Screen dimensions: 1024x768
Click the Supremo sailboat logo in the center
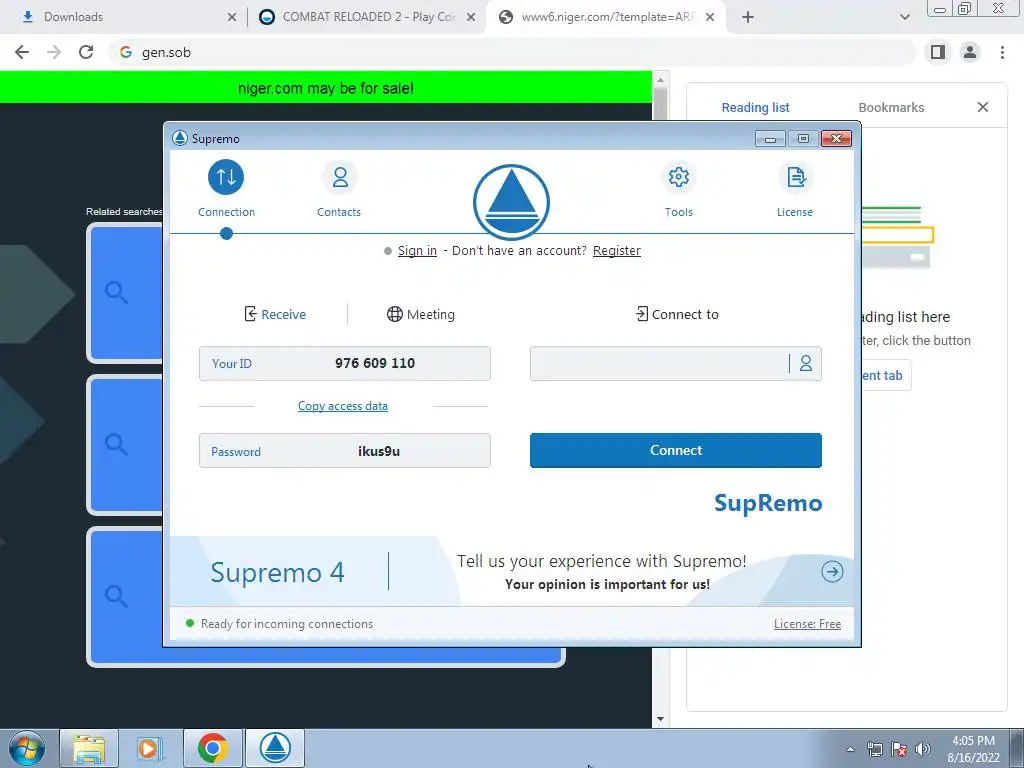coord(511,202)
